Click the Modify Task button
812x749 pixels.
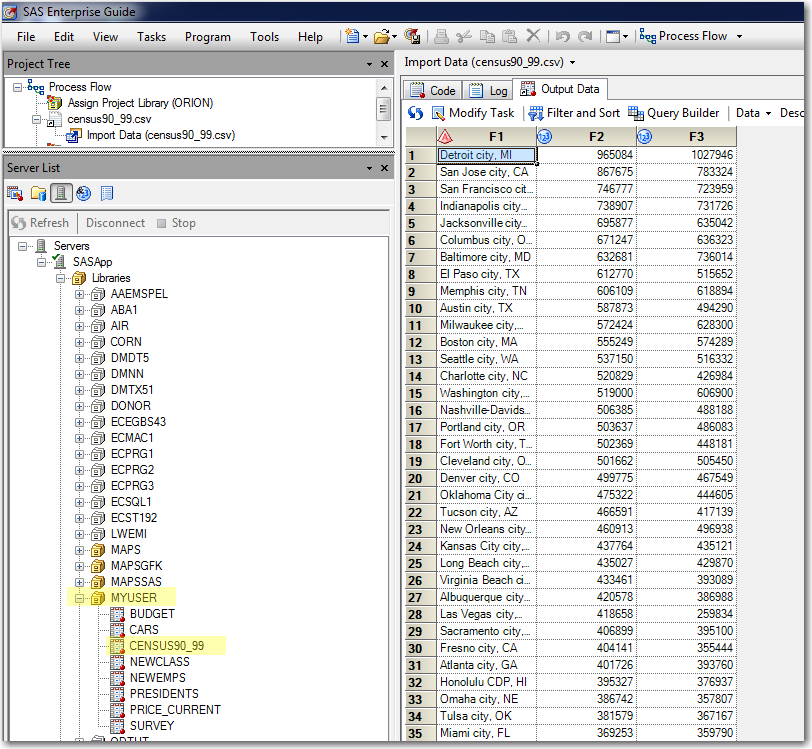pyautogui.click(x=473, y=113)
